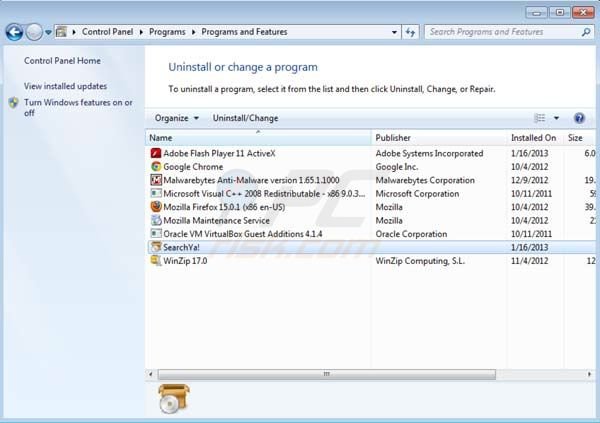This screenshot has width=600, height=423.
Task: Click the Mozilla Maintenance Service icon
Action: (156, 220)
